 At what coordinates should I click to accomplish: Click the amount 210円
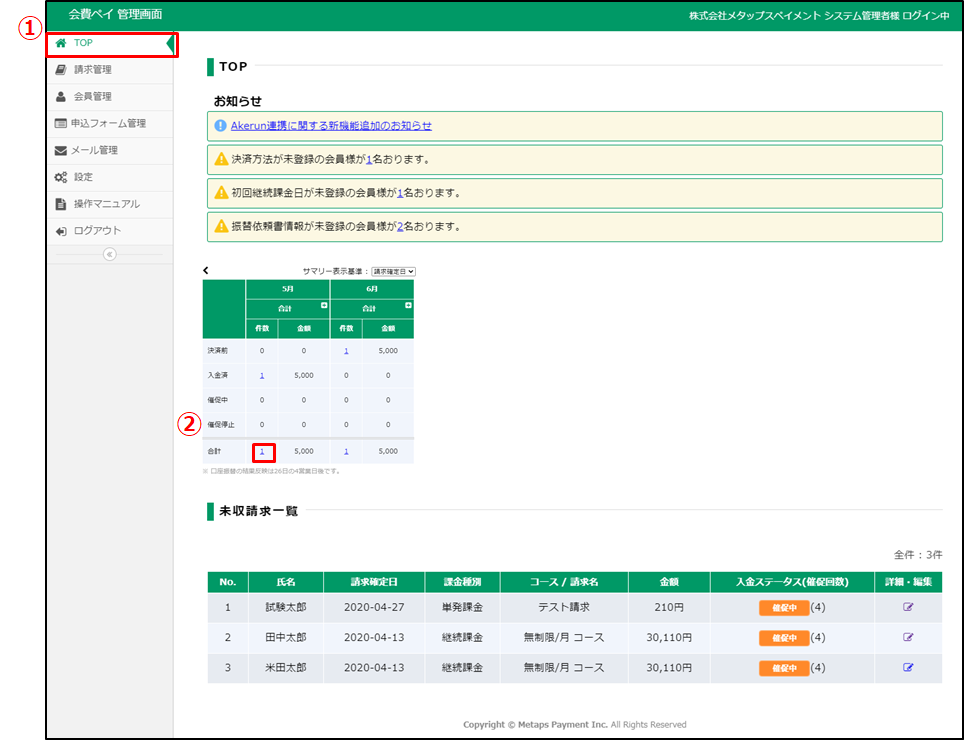(669, 607)
